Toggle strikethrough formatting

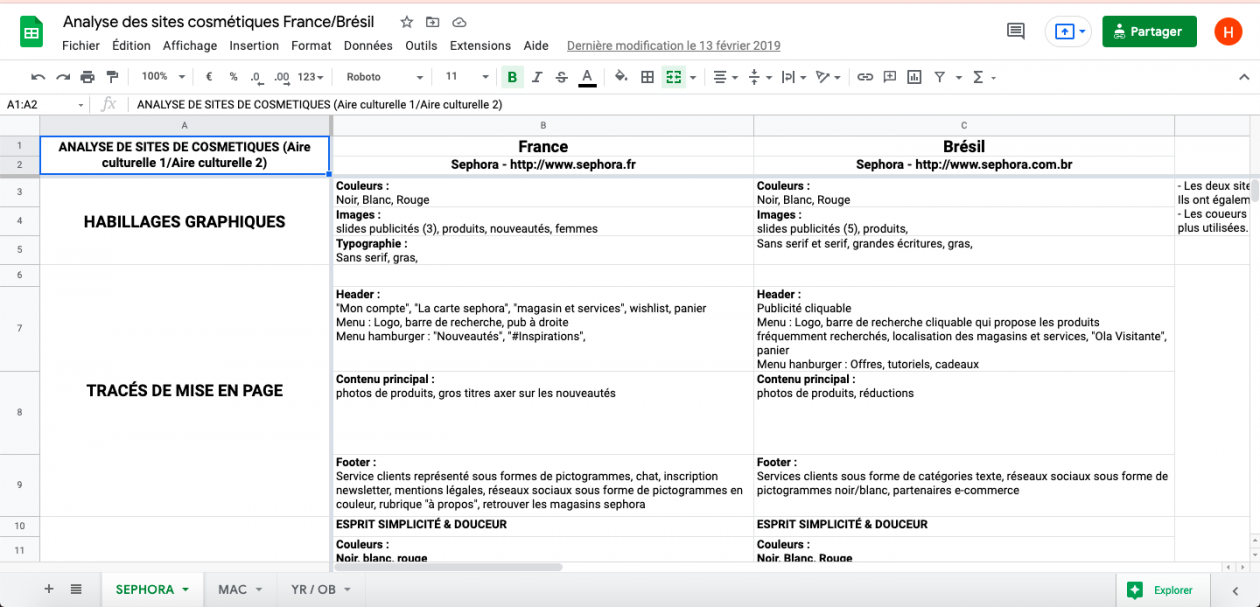560,76
